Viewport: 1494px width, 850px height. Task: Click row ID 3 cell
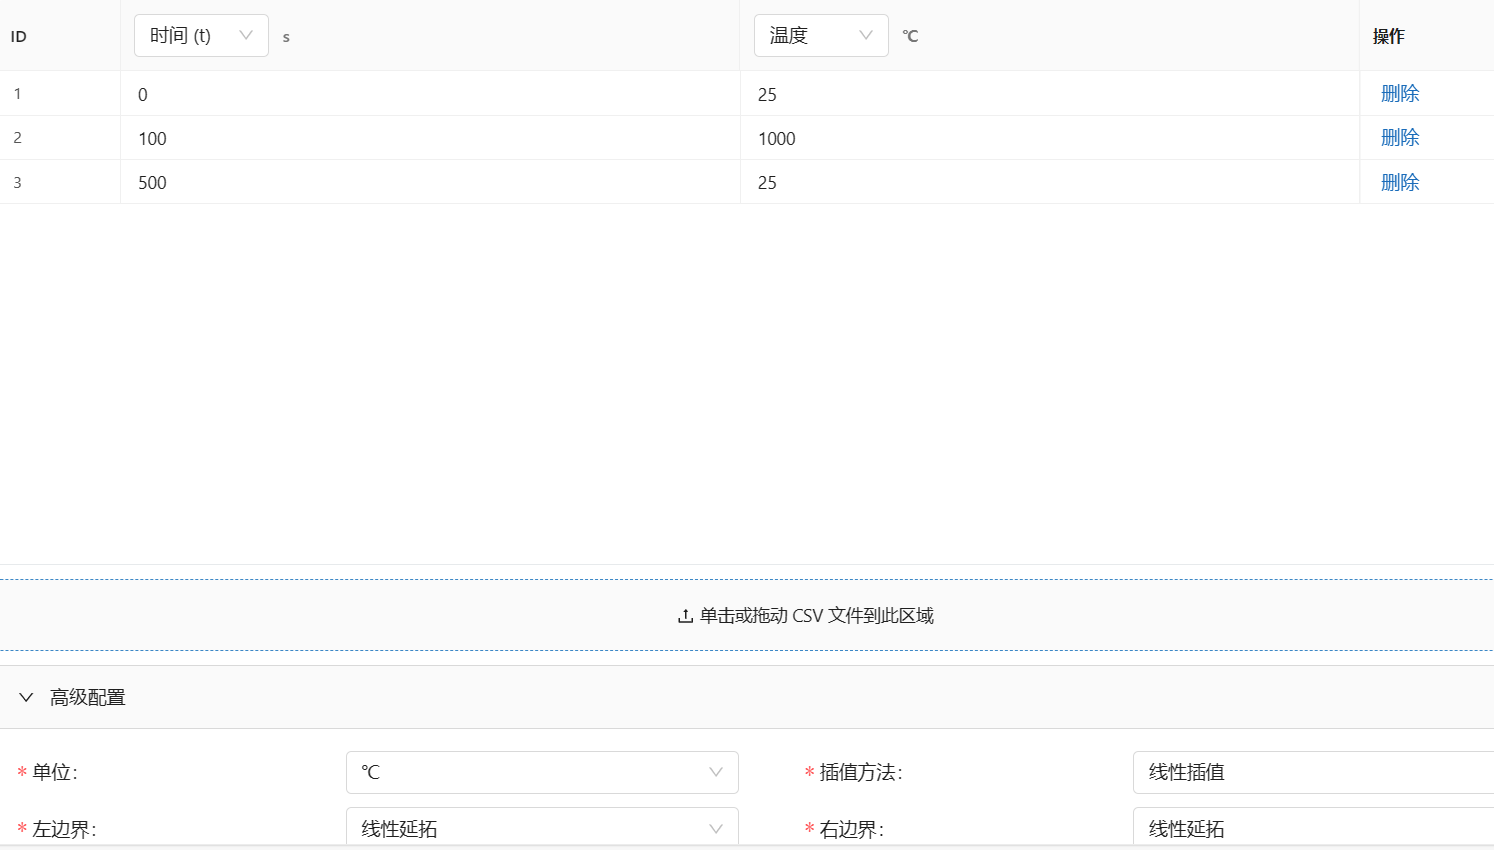pyautogui.click(x=60, y=182)
